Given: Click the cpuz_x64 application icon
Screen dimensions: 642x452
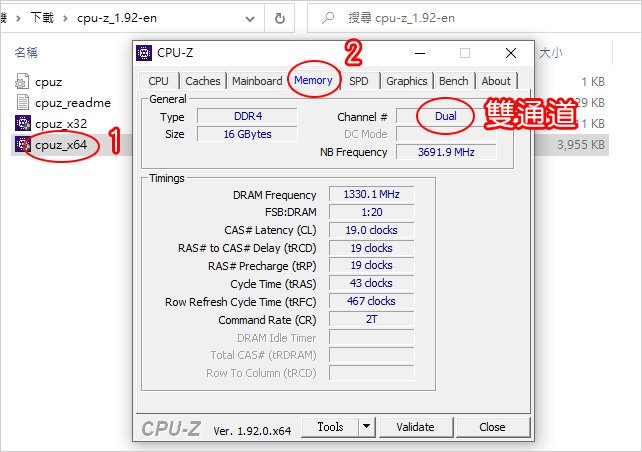Looking at the screenshot, I should tap(23, 144).
